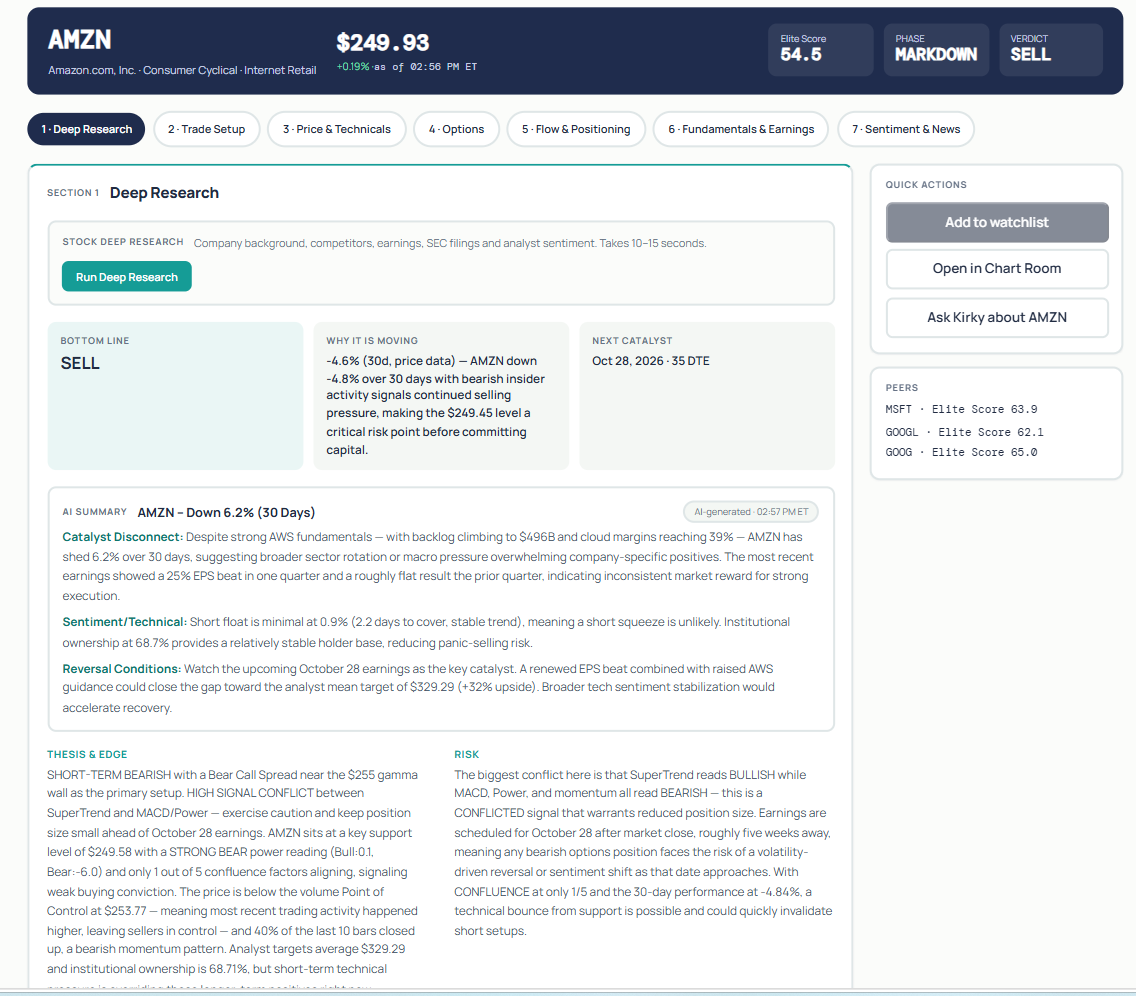Screen dimensions: 1136x996
Task: Click the AMZN ticker title
Action: [80, 40]
